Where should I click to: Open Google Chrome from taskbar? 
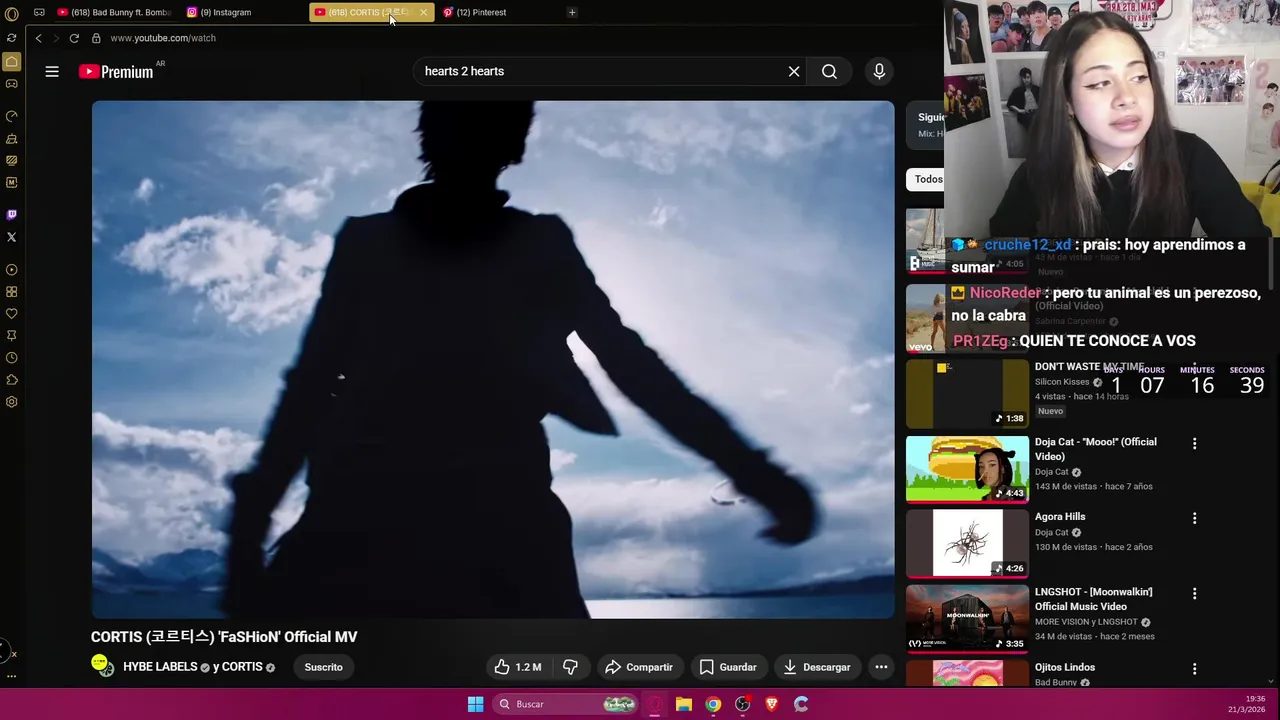point(713,704)
